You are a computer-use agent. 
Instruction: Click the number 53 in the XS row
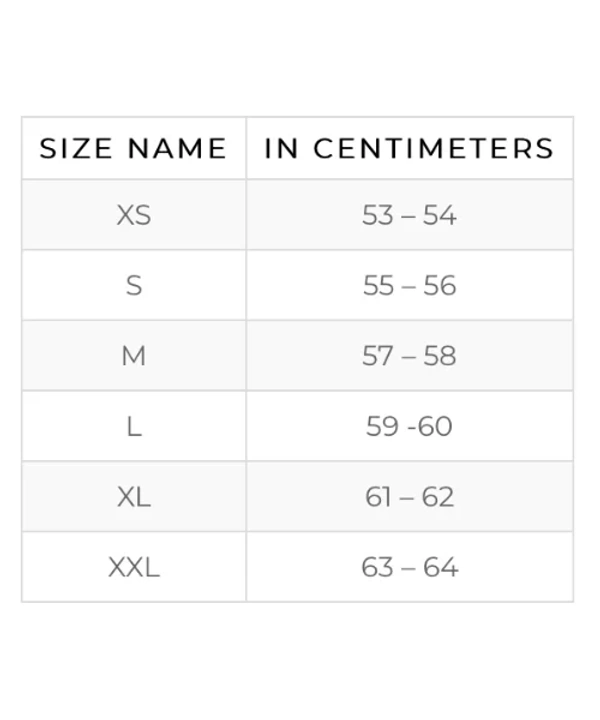[378, 215]
